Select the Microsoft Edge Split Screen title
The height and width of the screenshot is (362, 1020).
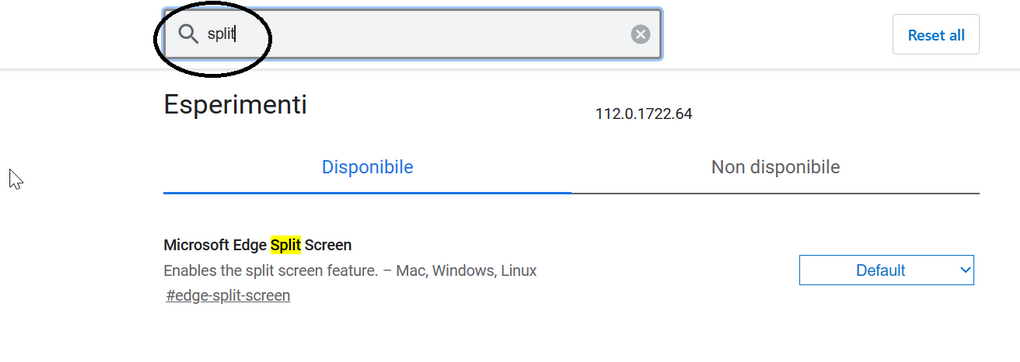(x=258, y=245)
